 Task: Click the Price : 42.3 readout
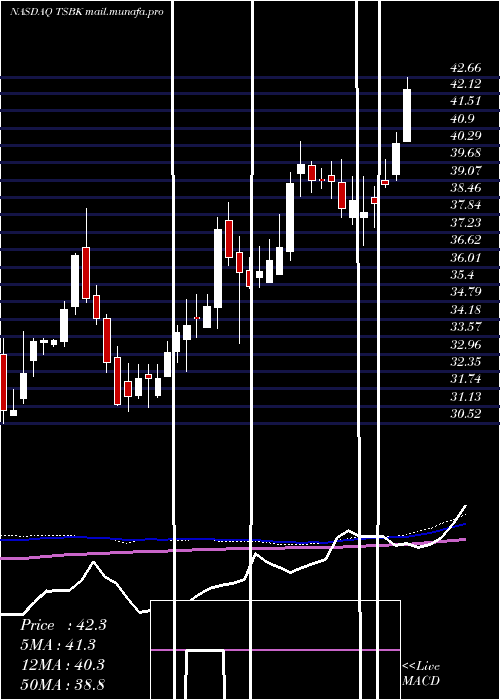[63, 625]
